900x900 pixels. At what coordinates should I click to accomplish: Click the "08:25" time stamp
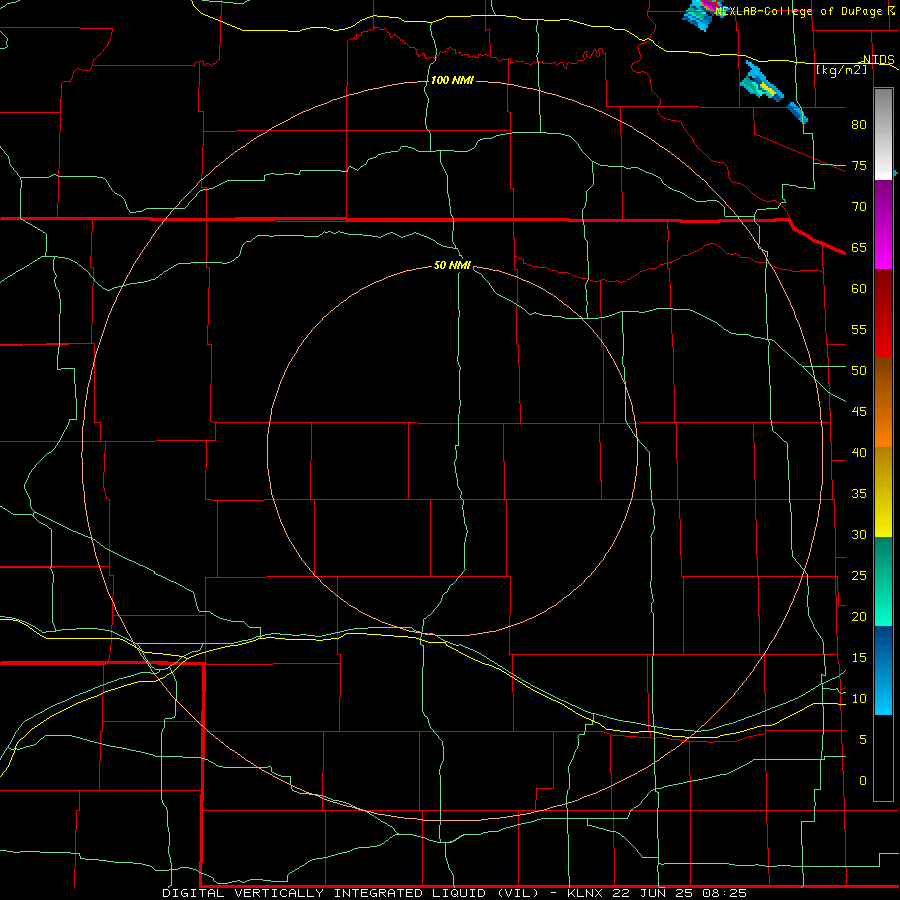click(724, 893)
